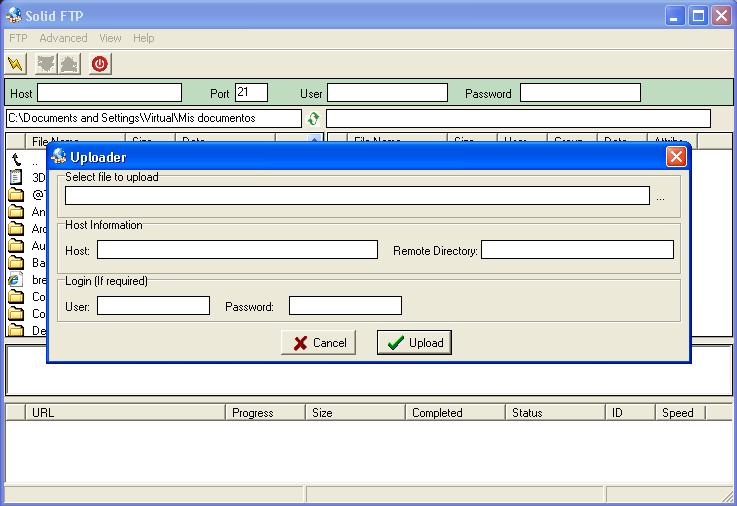Click the local path field Mis documentos

click(x=154, y=118)
